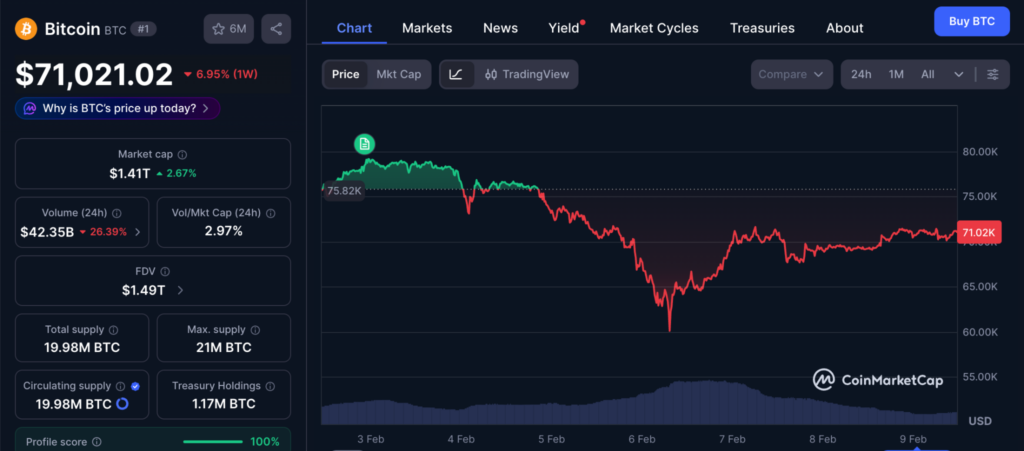Click the Buy BTC button
Image resolution: width=1024 pixels, height=451 pixels.
(971, 21)
